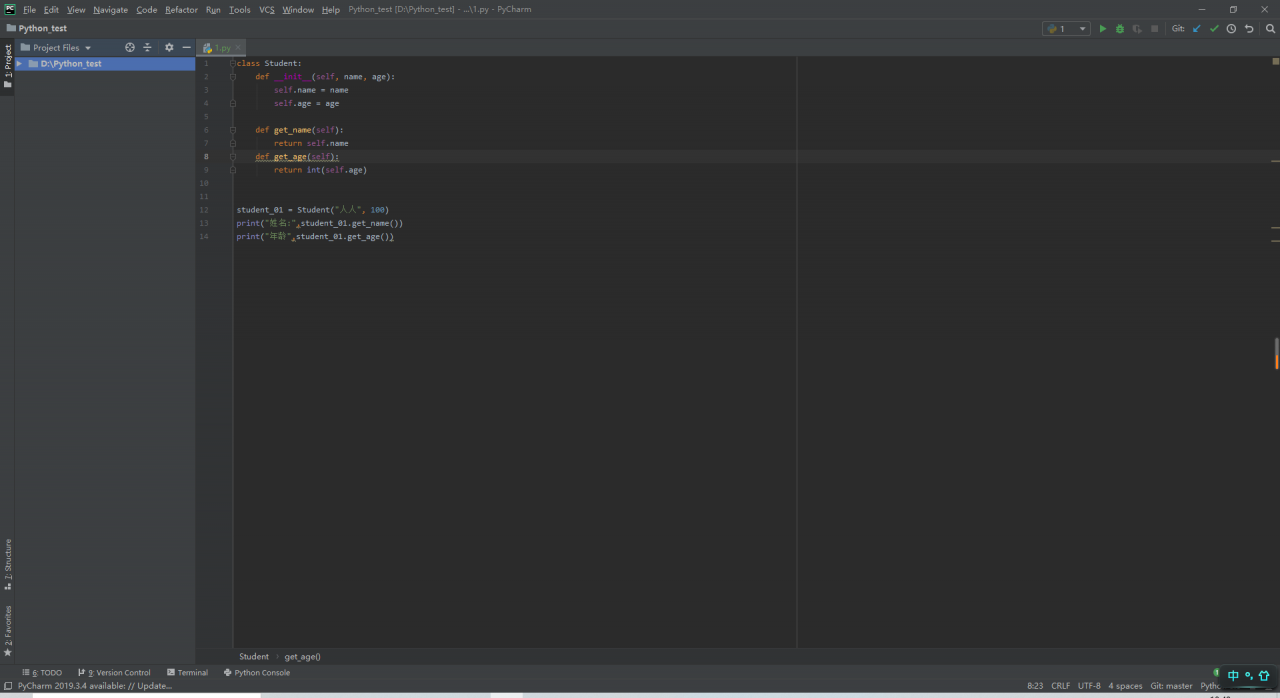
Task: Run the current configuration with green play button
Action: [1103, 29]
